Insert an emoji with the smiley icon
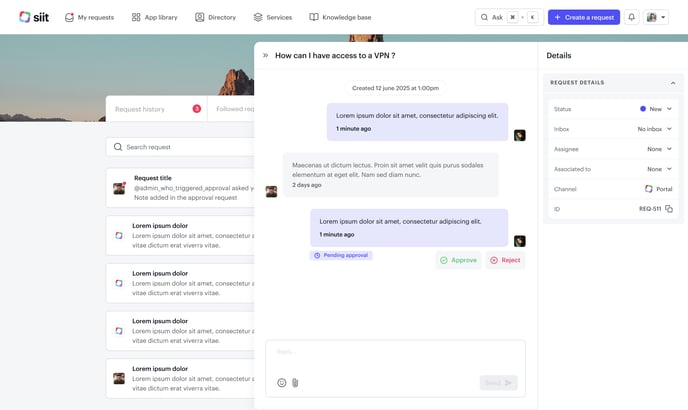The image size is (688, 410). 282,383
